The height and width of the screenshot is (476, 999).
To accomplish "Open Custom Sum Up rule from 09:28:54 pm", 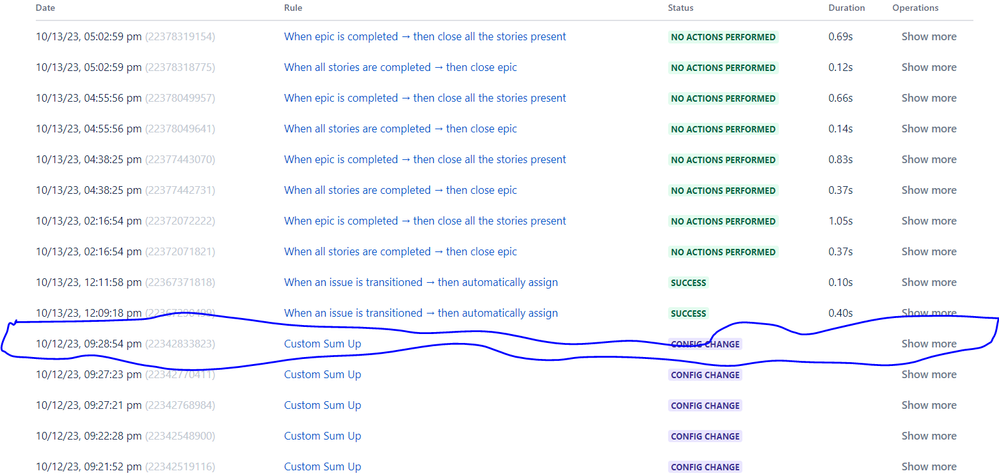I will [322, 344].
